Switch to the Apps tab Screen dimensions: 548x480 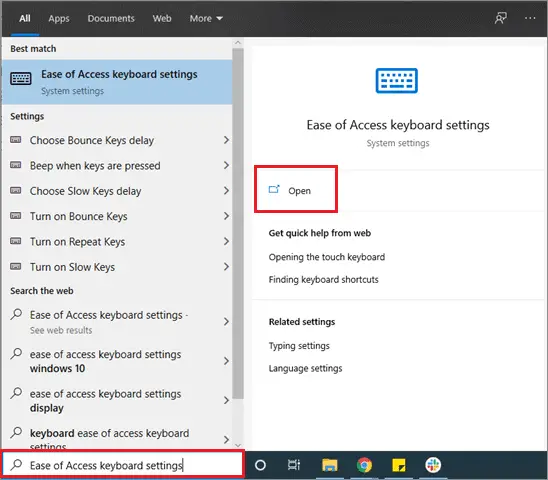pos(59,18)
